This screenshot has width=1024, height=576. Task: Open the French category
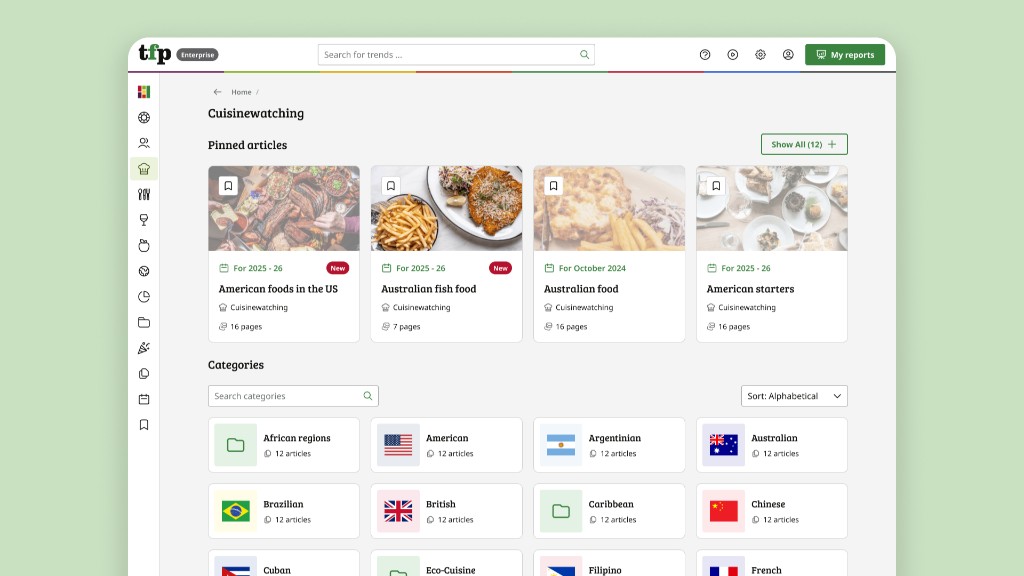[x=772, y=564]
